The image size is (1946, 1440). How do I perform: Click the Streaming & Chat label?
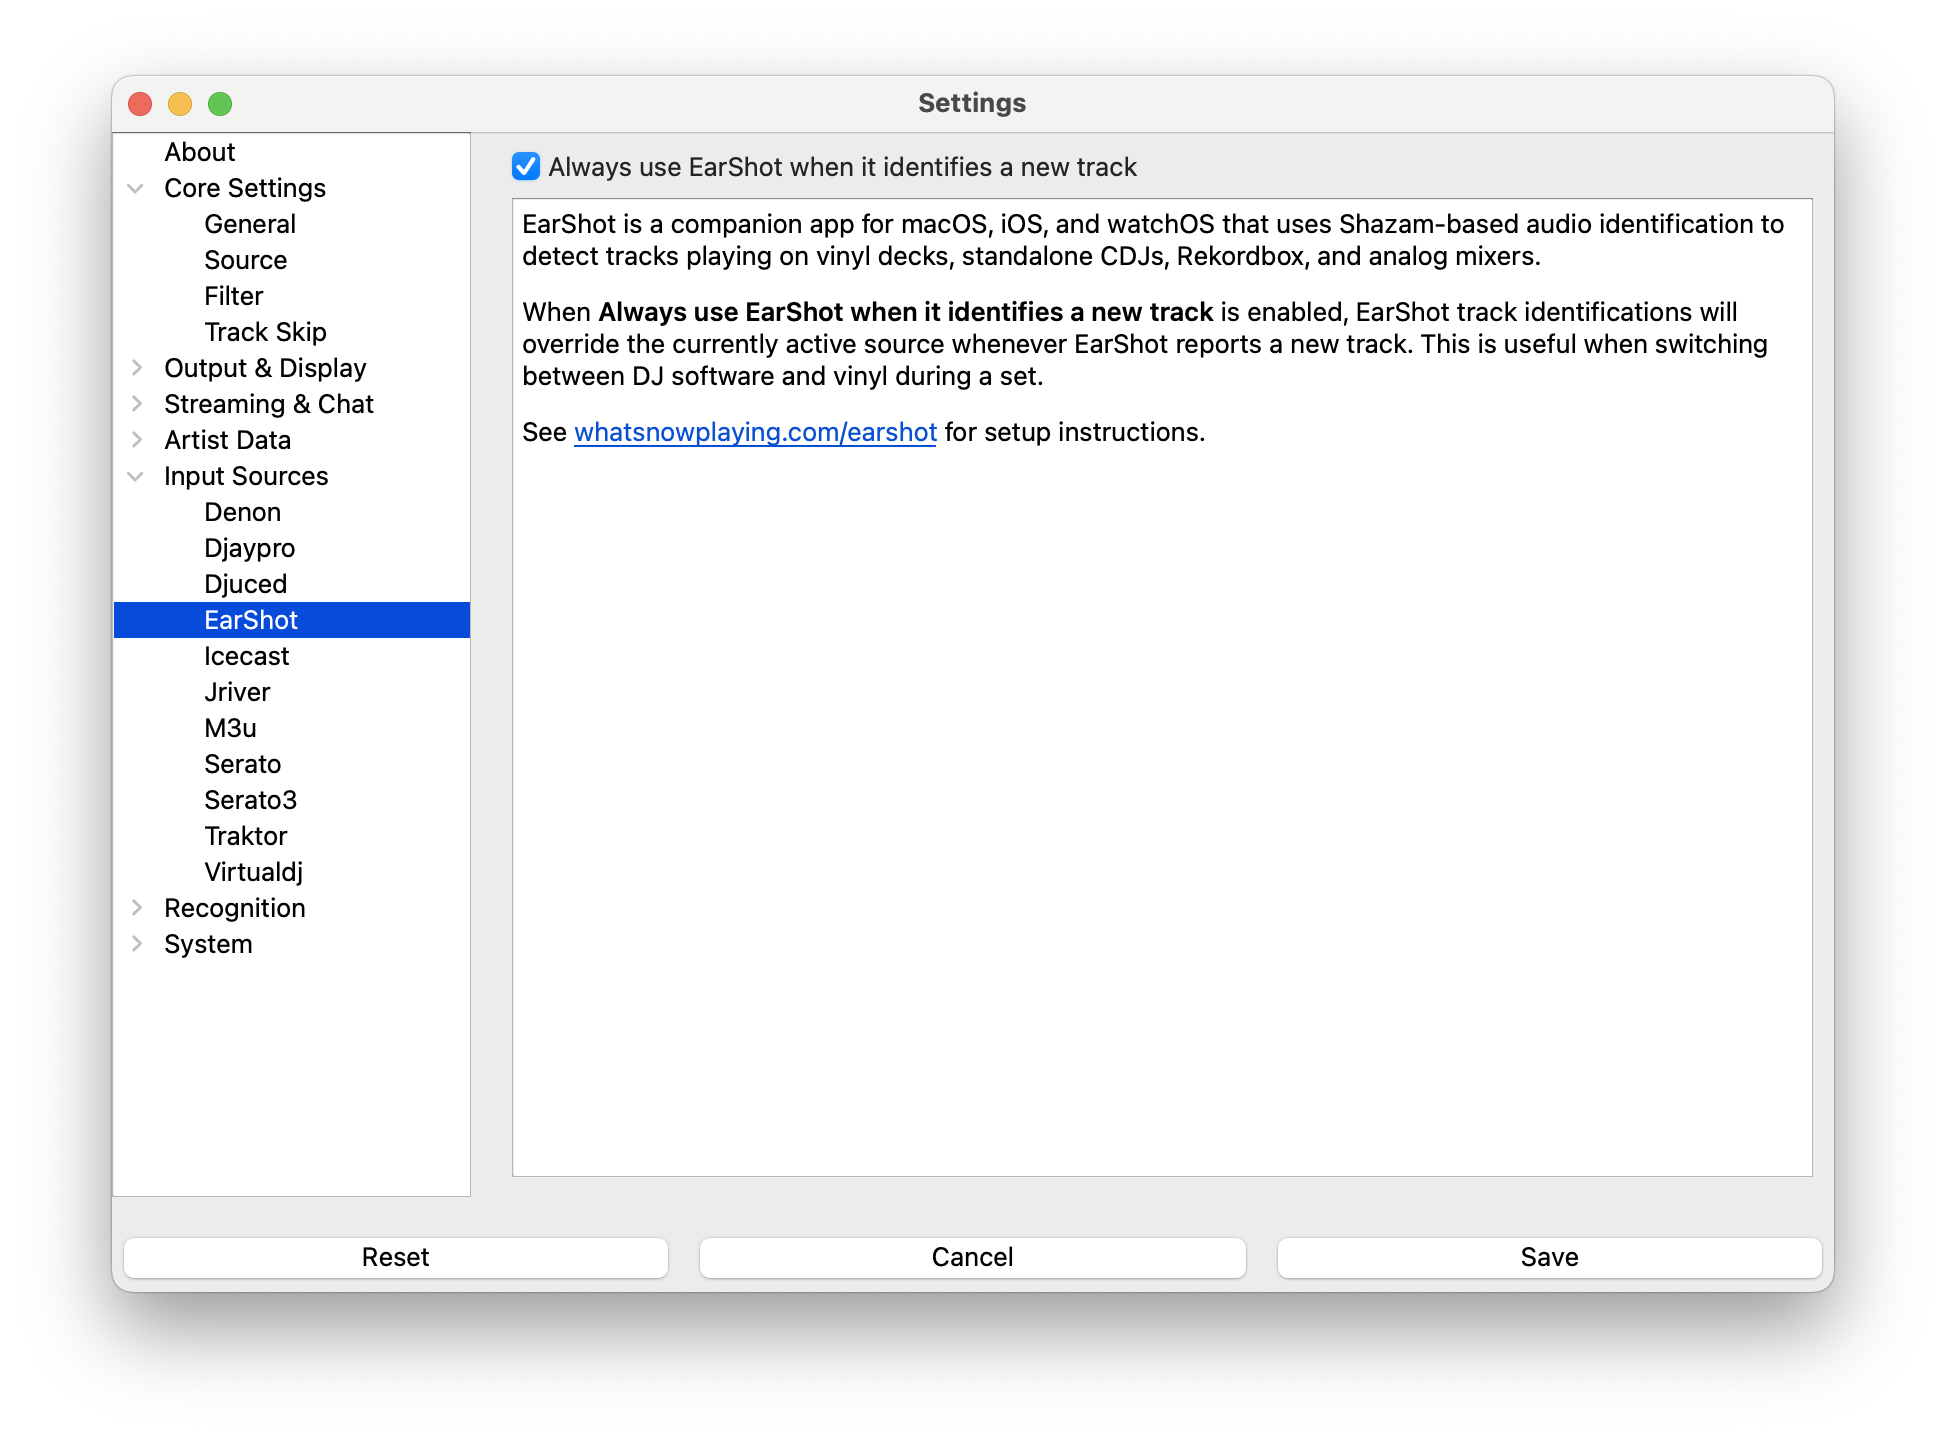269,404
